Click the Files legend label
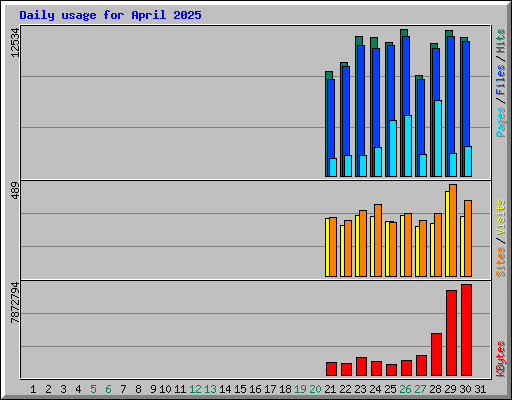512x400 pixels. (x=500, y=80)
